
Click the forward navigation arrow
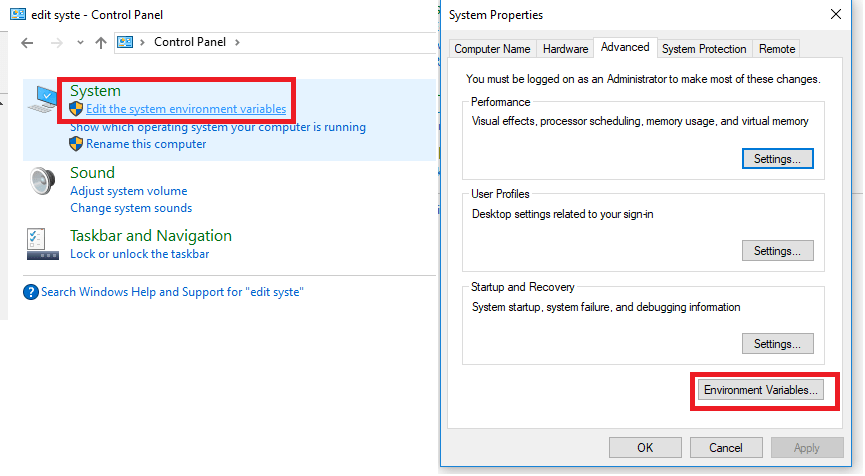pyautogui.click(x=56, y=43)
